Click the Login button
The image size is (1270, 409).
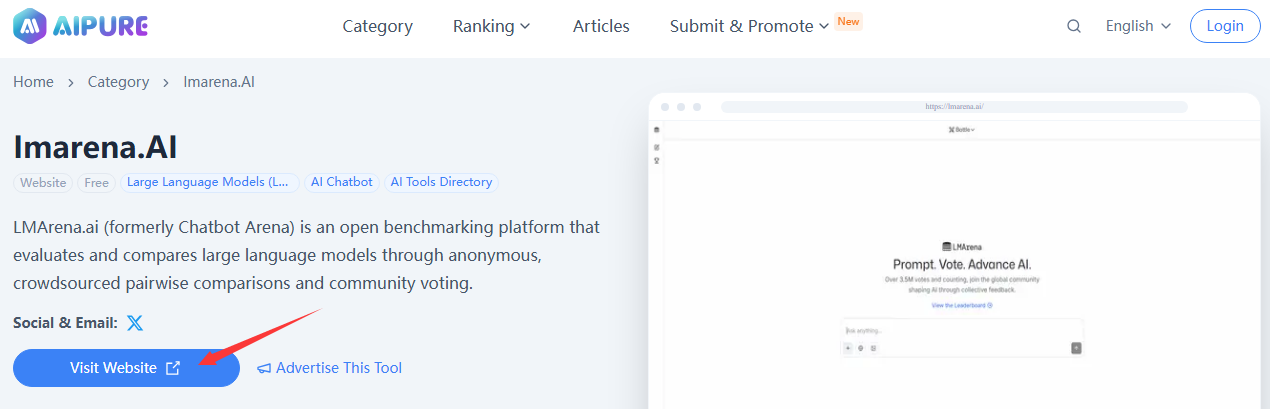click(x=1225, y=26)
